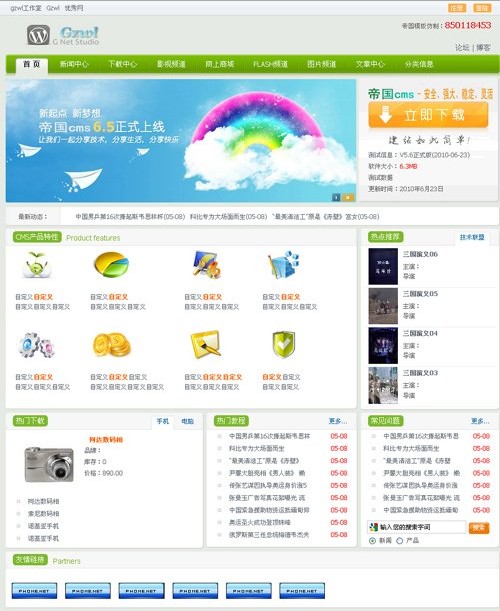Click the last PHOME.NET partner banner

[302, 591]
